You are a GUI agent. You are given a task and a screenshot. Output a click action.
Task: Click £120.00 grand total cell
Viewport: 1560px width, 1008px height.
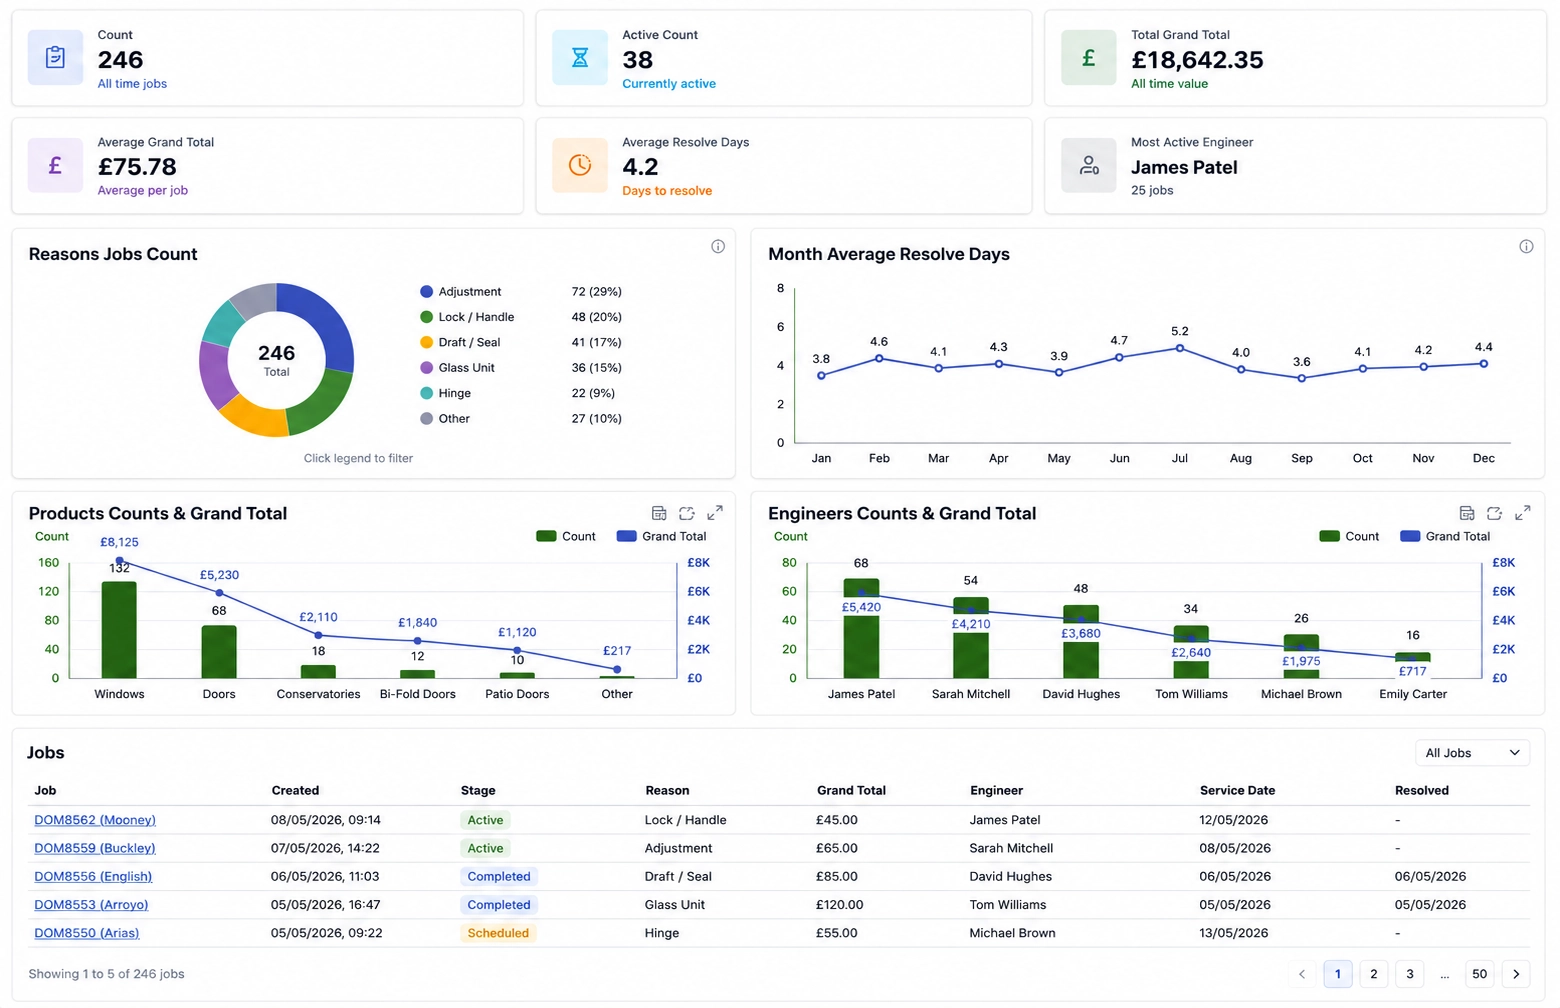coord(839,905)
